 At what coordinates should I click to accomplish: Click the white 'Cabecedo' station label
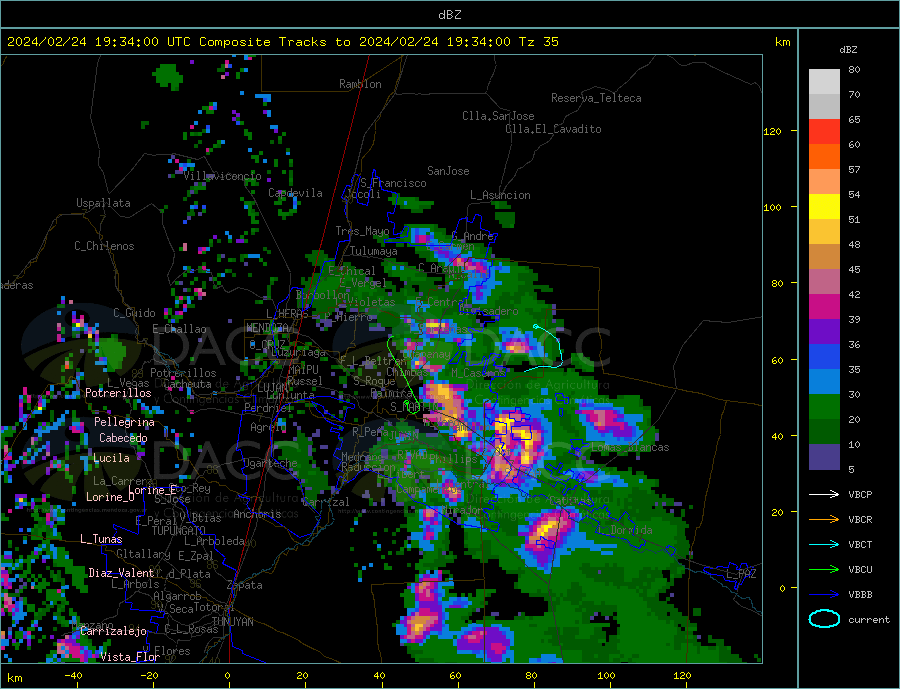(x=123, y=438)
